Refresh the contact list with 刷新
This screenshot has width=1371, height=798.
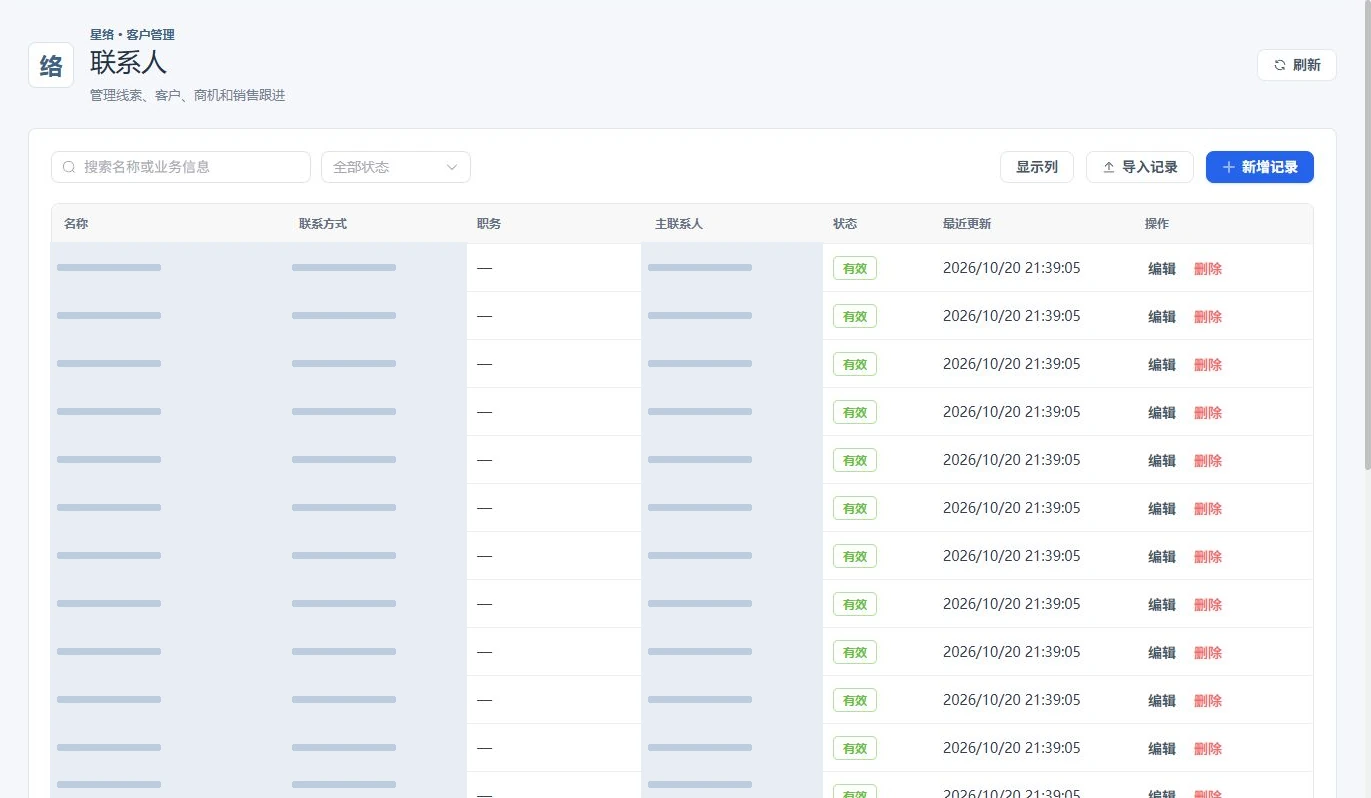1296,65
